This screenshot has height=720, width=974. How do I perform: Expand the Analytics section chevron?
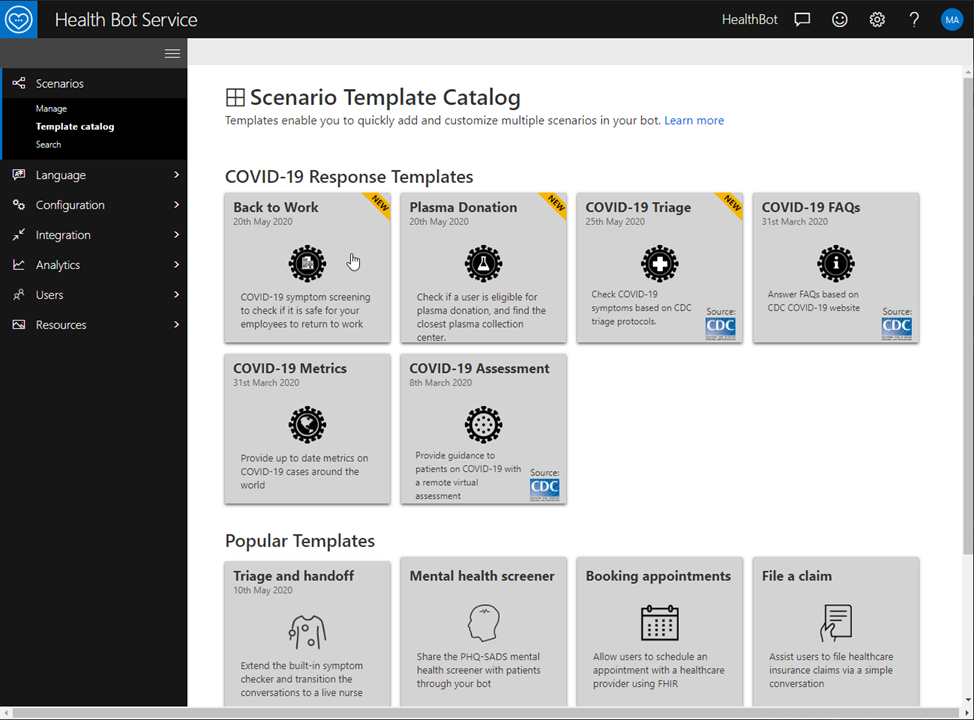pyautogui.click(x=176, y=265)
